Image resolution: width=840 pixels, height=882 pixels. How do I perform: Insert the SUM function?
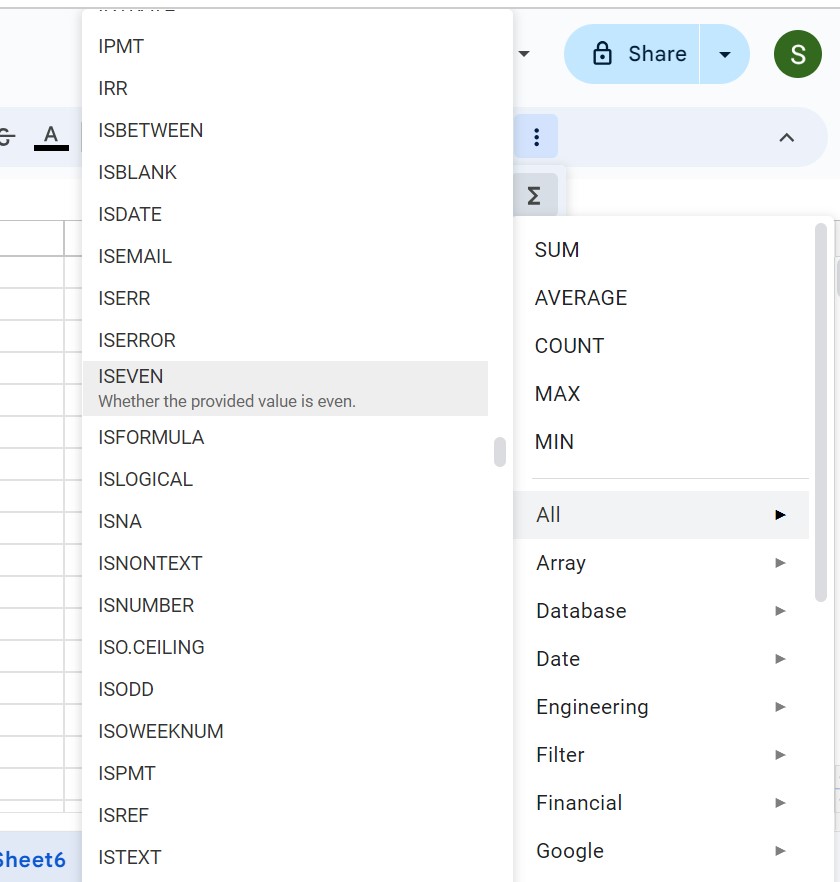click(662, 250)
